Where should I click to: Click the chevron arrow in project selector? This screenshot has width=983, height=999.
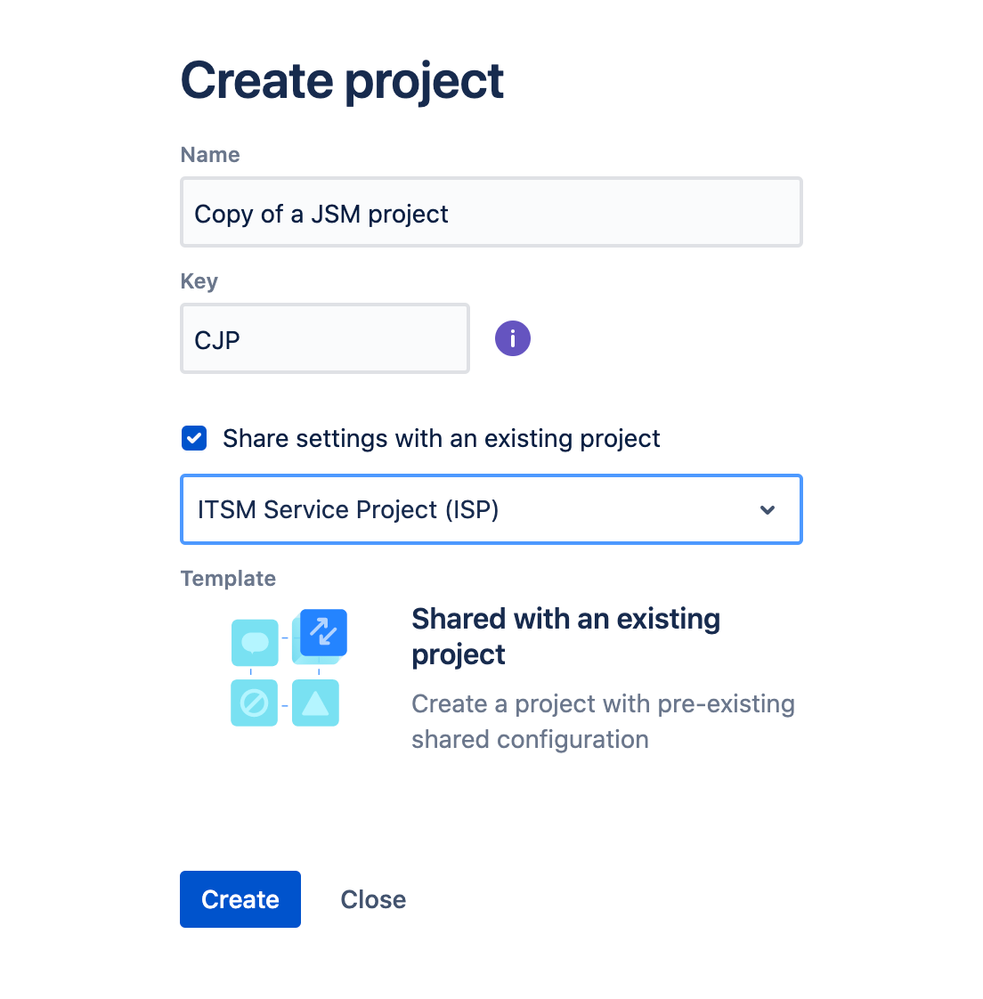[x=767, y=510]
